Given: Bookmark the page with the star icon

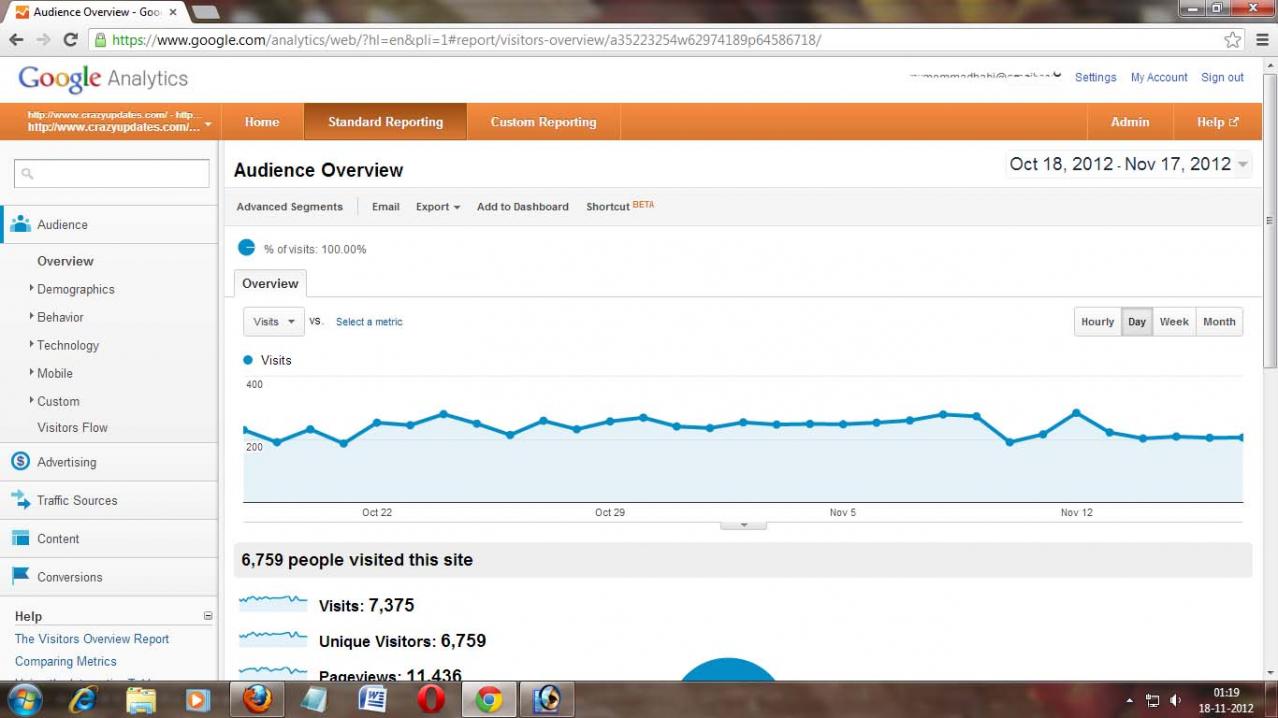Looking at the screenshot, I should pos(1232,40).
